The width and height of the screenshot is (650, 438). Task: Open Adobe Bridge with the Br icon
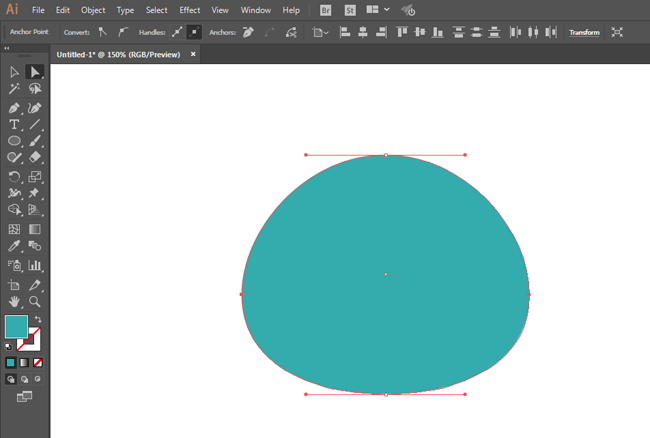pos(326,10)
